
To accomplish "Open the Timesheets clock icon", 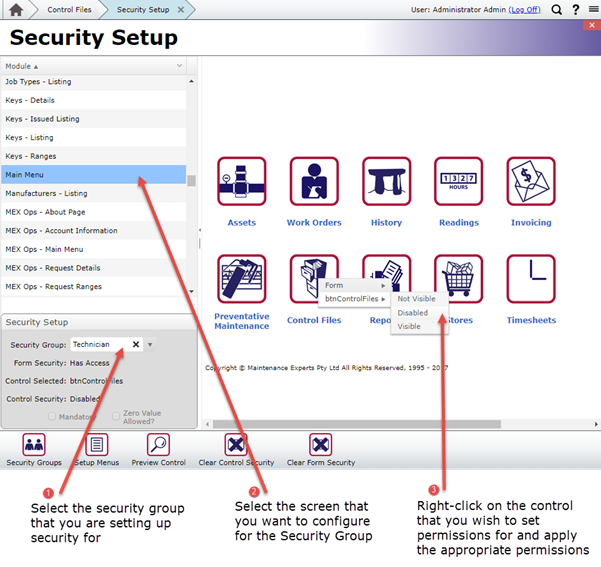I will click(x=531, y=279).
